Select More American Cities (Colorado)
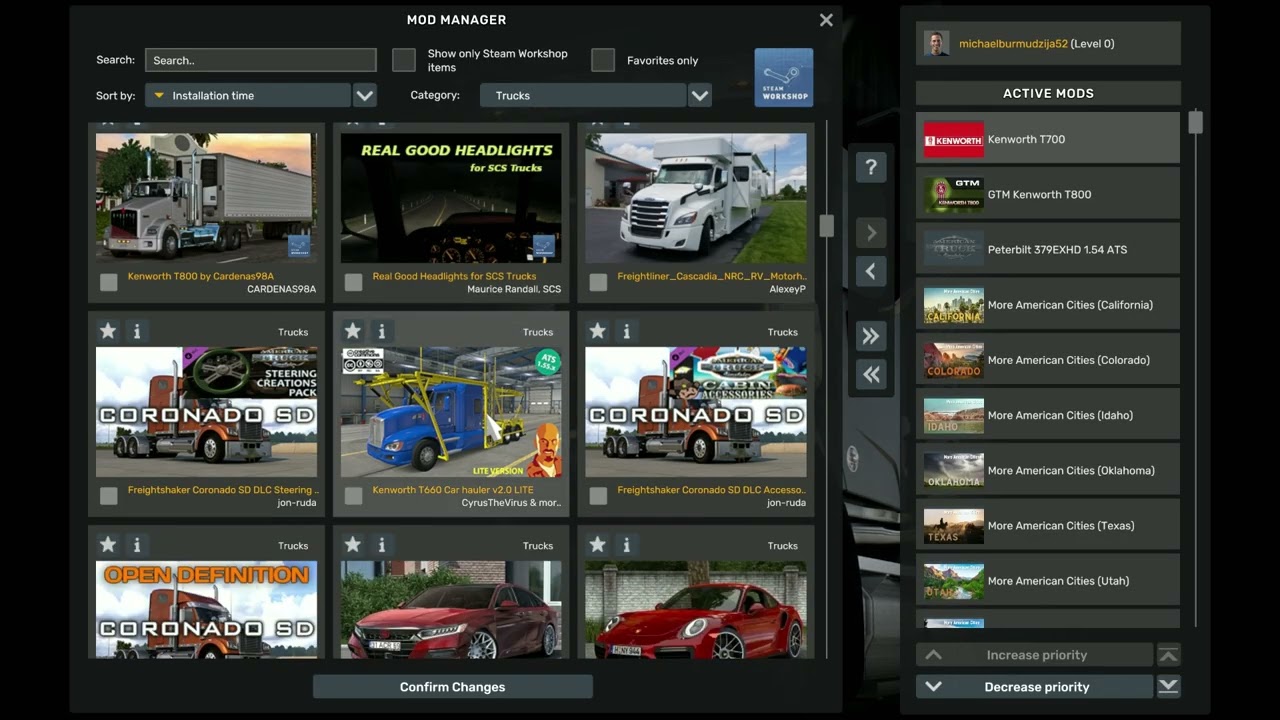The width and height of the screenshot is (1280, 720). click(1048, 360)
